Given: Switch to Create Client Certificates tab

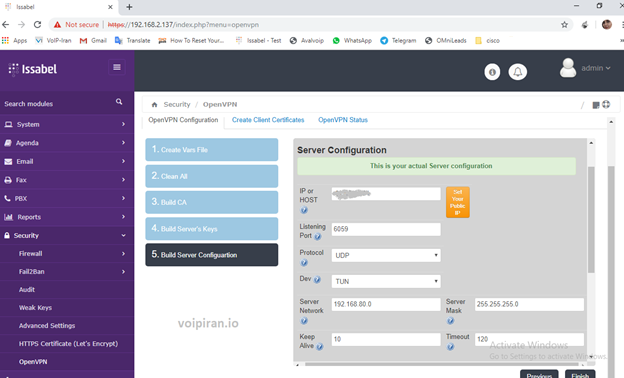Looking at the screenshot, I should coord(268,120).
